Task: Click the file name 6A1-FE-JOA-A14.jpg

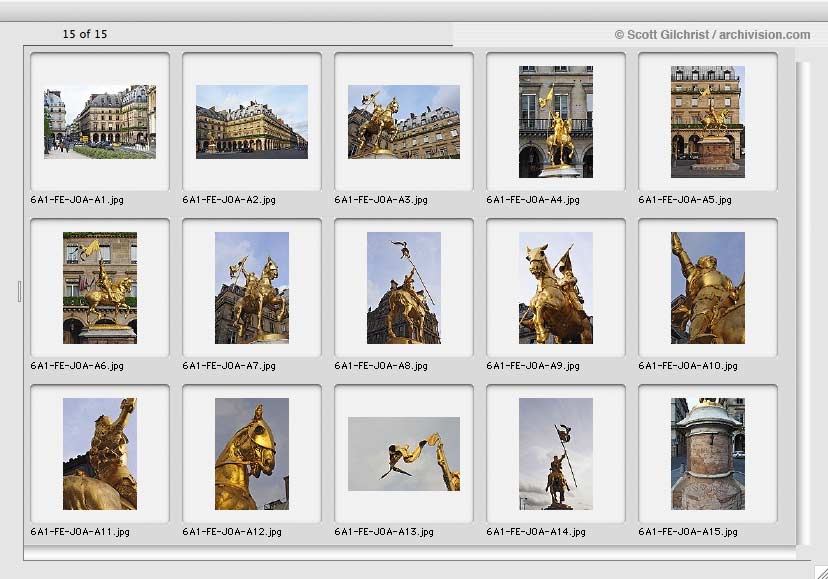Action: (537, 531)
